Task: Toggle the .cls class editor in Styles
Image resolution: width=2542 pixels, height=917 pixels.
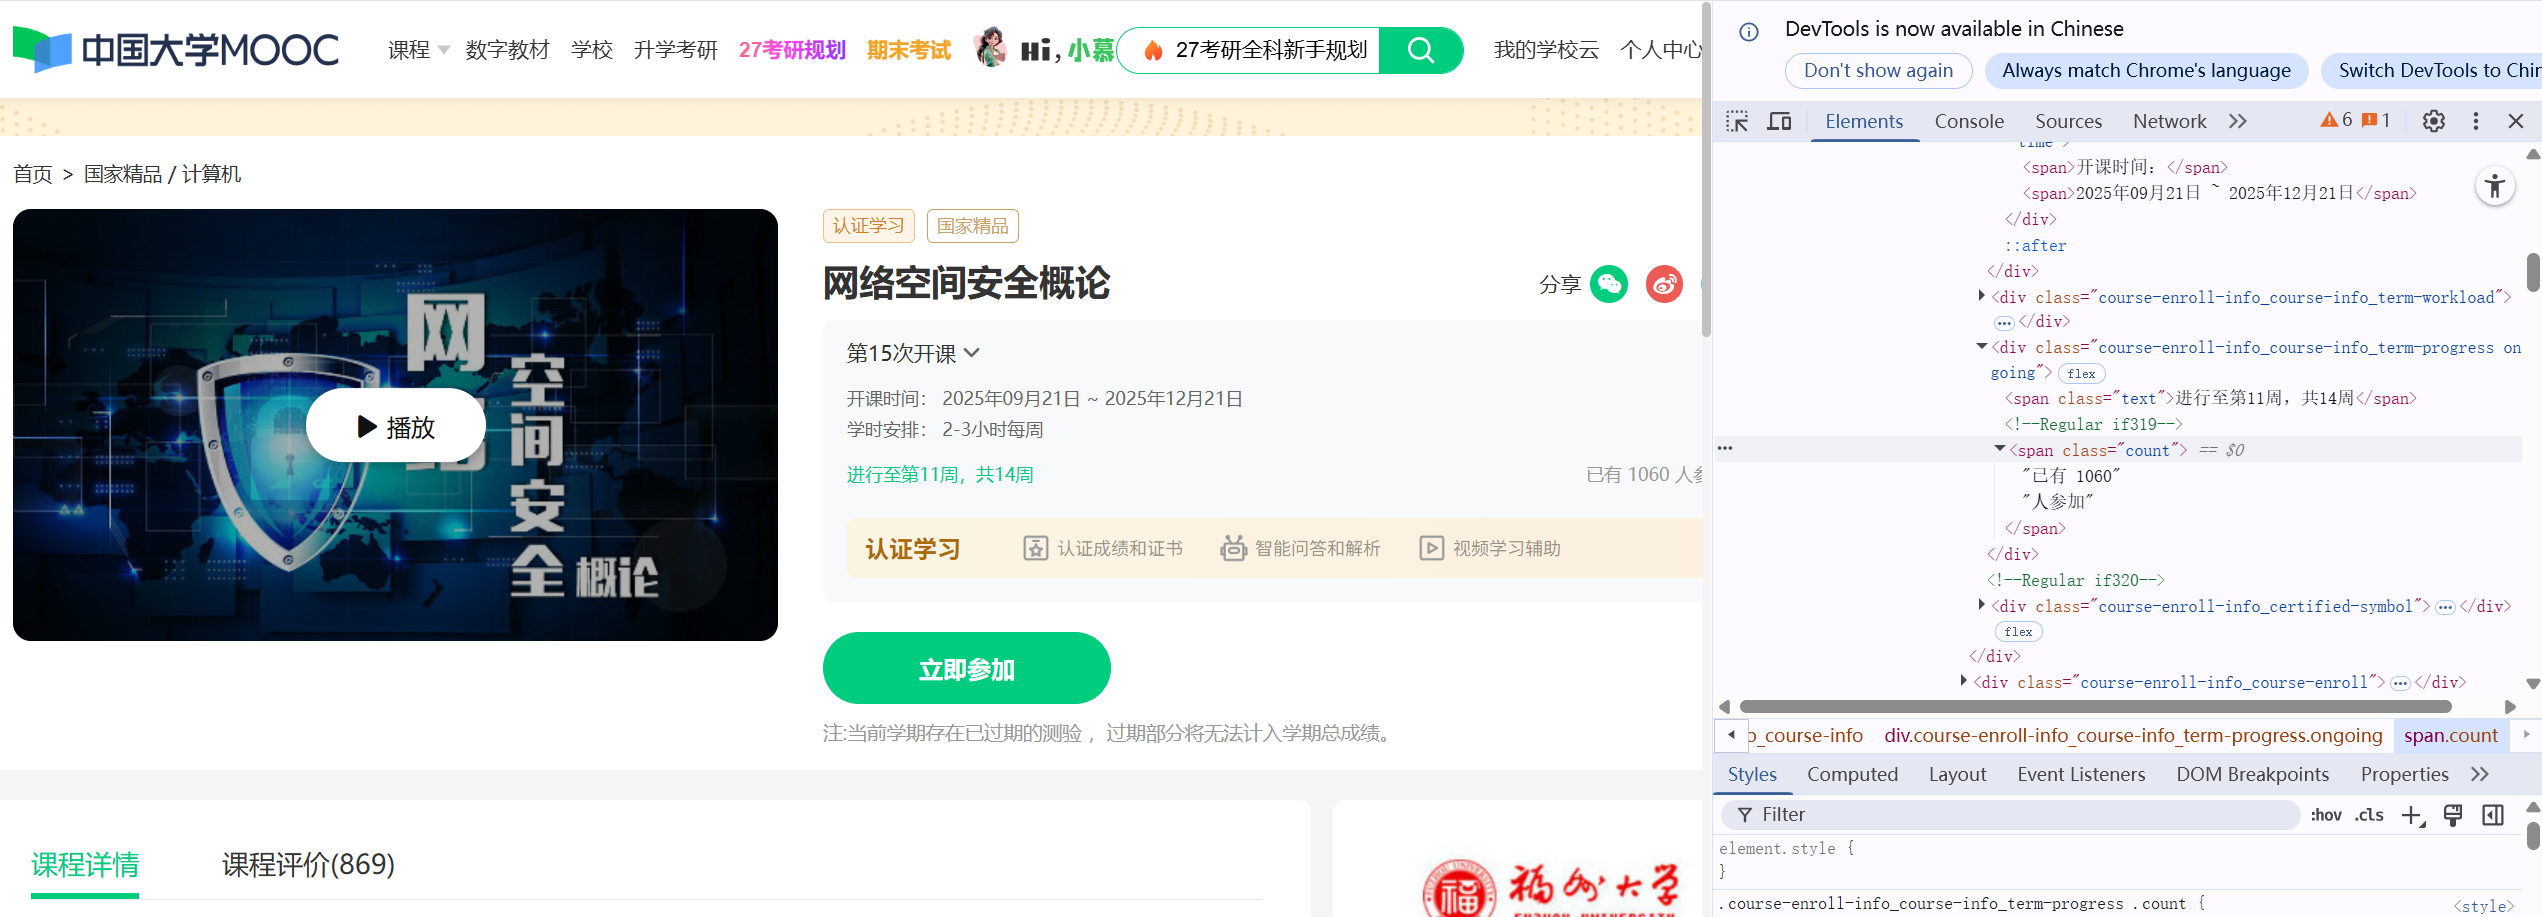Action: coord(2369,814)
